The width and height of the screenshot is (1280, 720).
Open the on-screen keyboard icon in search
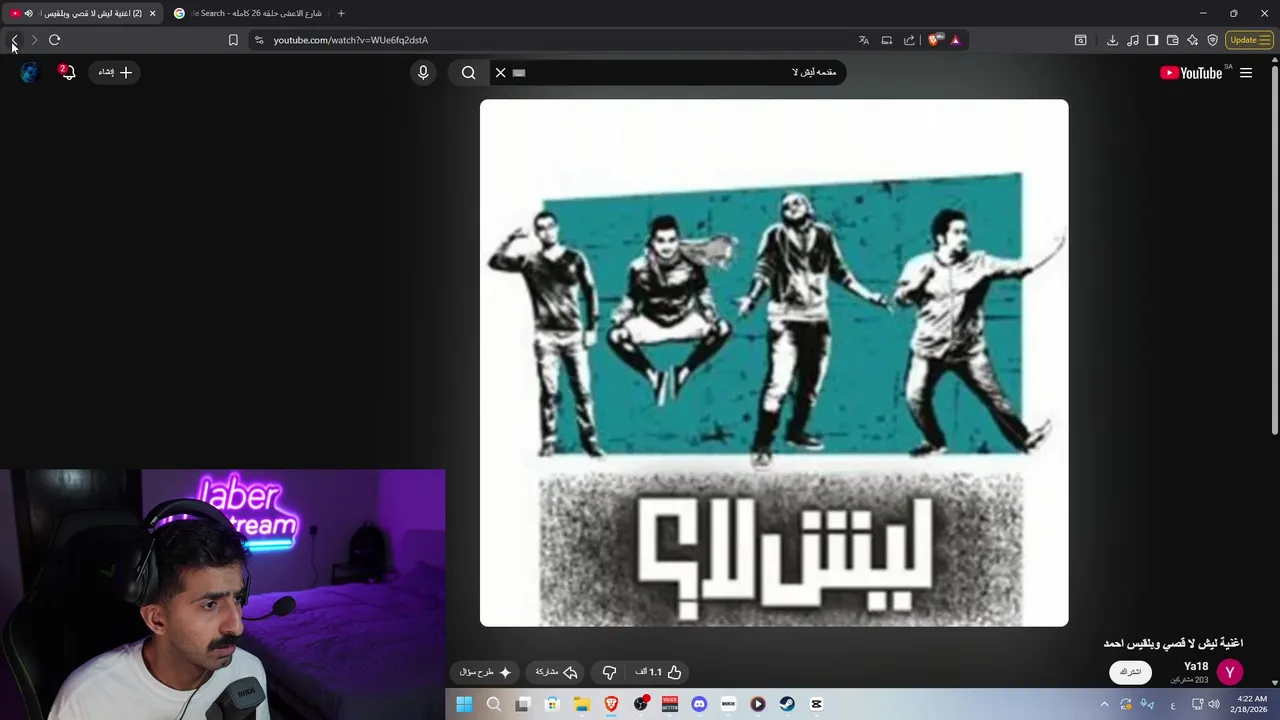(519, 72)
